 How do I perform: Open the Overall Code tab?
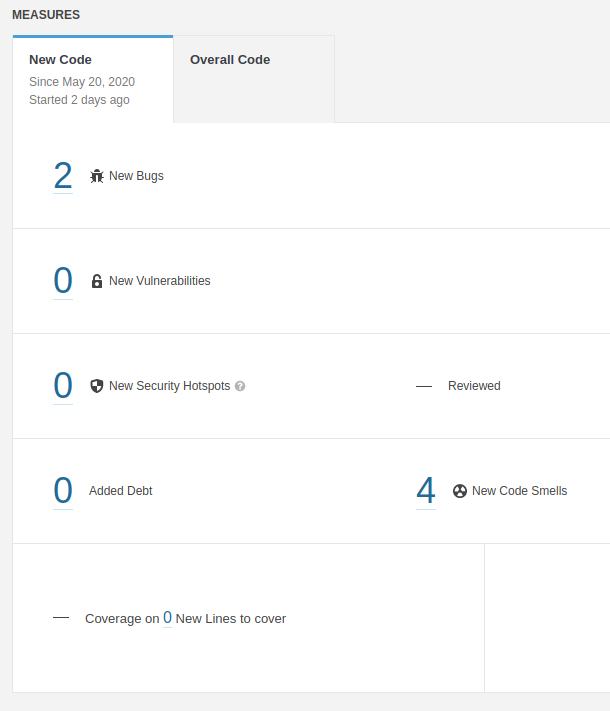tap(230, 60)
